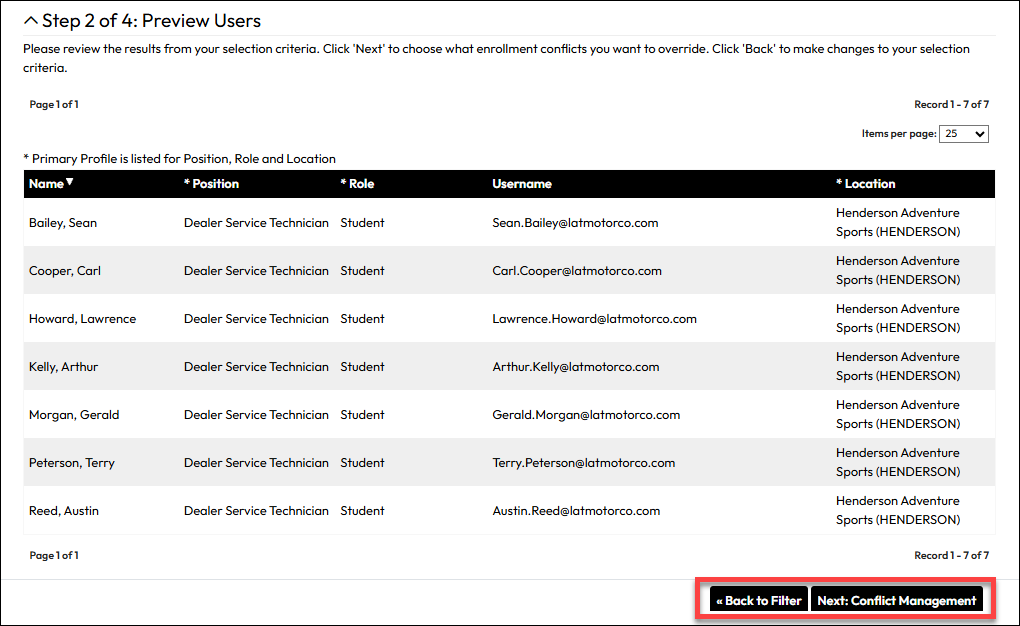The width and height of the screenshot is (1020, 626).
Task: Click the Peterson, Terry row
Action: point(509,463)
